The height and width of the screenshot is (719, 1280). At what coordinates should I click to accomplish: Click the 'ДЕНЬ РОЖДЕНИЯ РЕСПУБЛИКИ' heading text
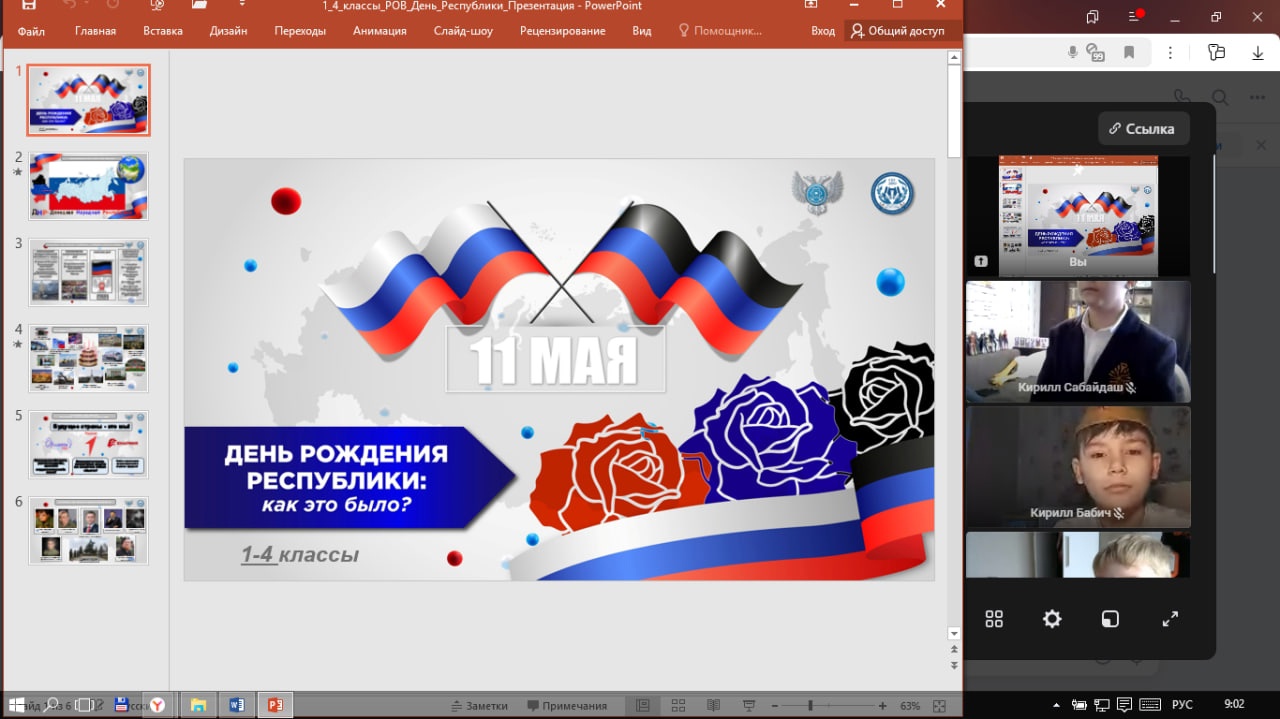pos(336,466)
